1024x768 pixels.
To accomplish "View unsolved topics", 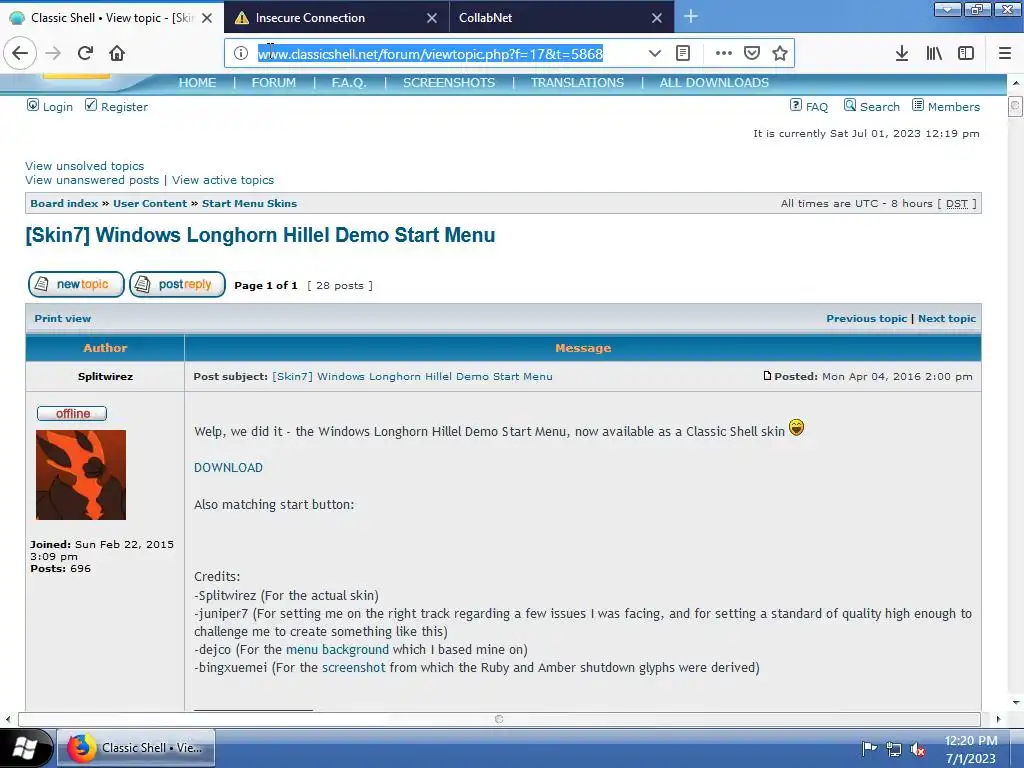I will (84, 166).
